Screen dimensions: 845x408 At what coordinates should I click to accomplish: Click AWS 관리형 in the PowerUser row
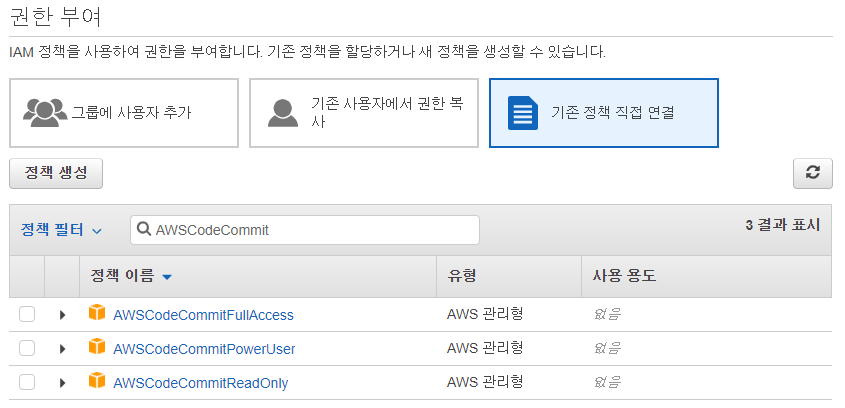point(485,348)
